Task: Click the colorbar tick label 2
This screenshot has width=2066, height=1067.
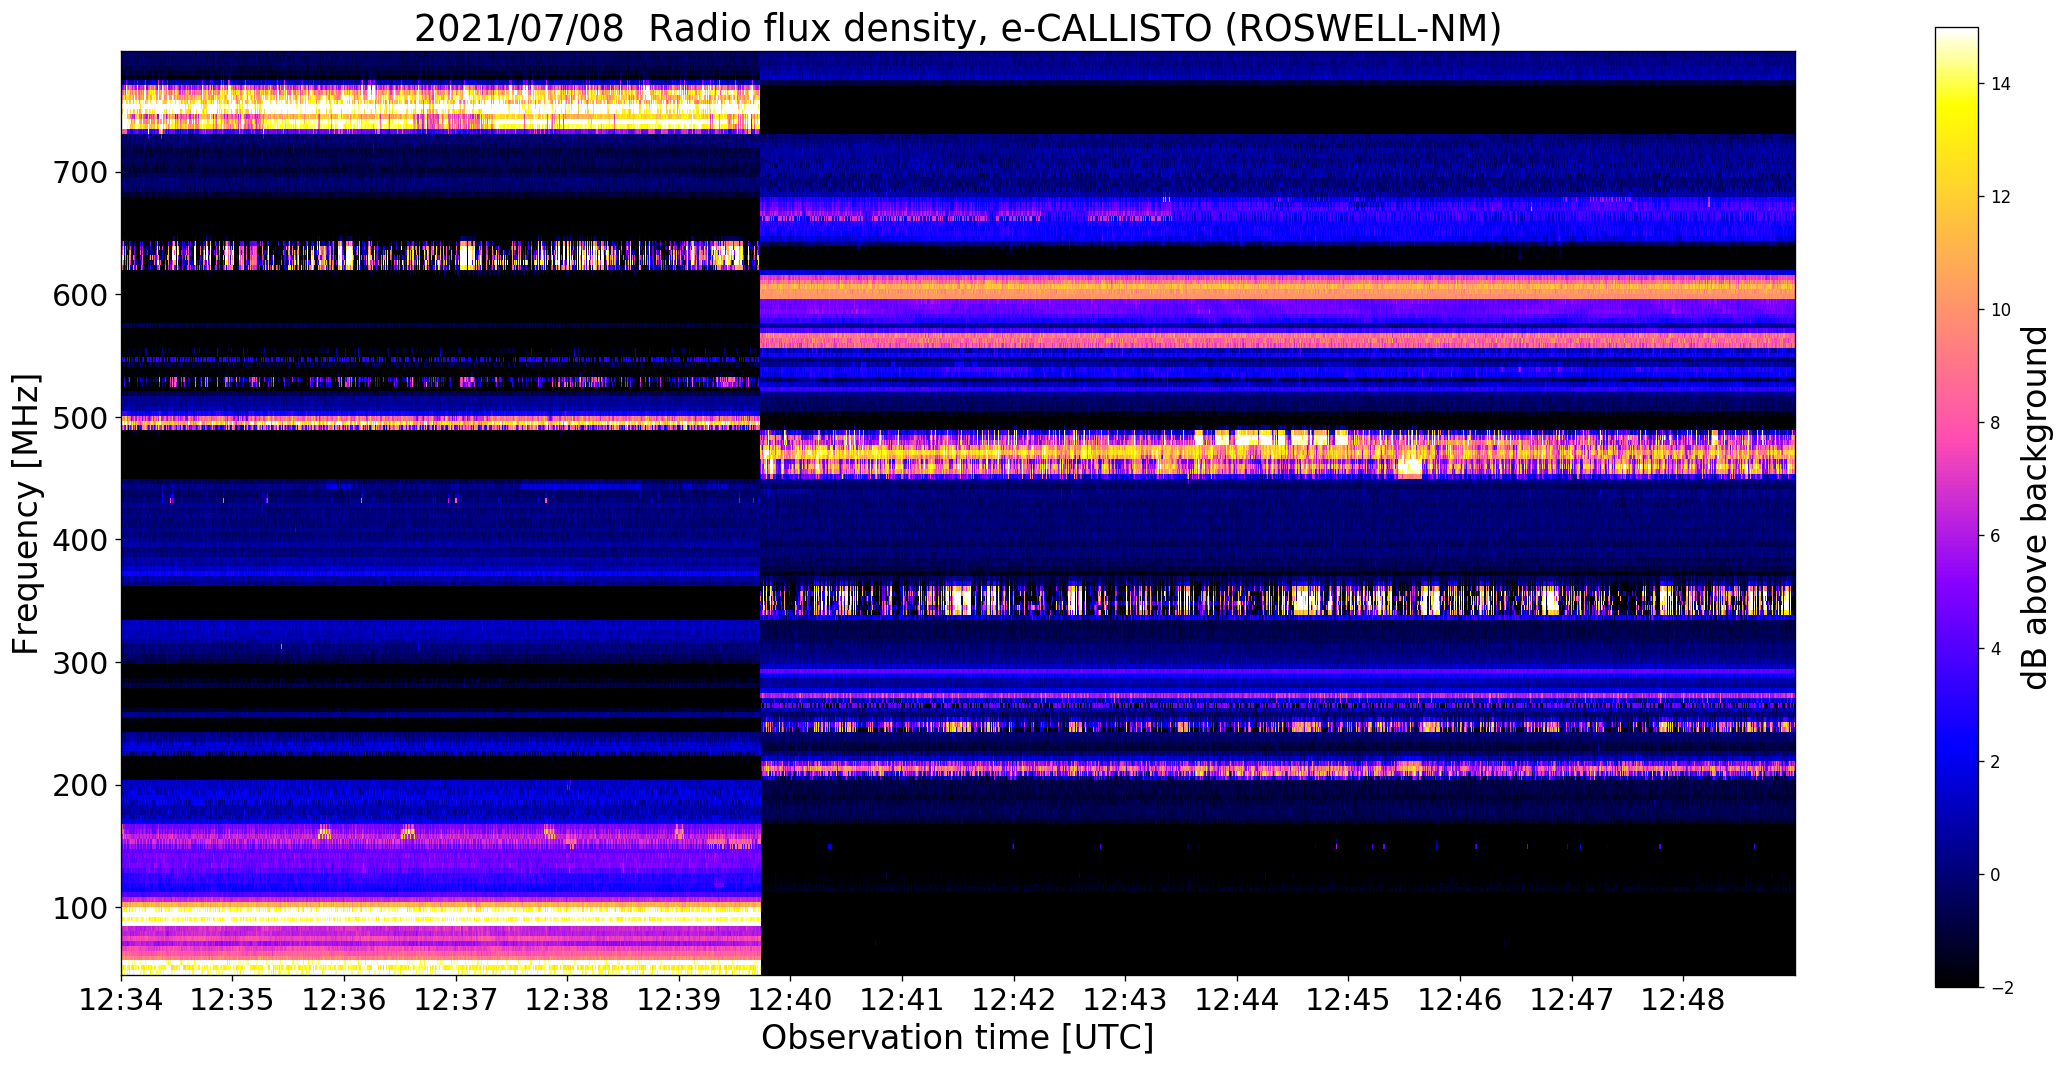Action: click(1996, 762)
